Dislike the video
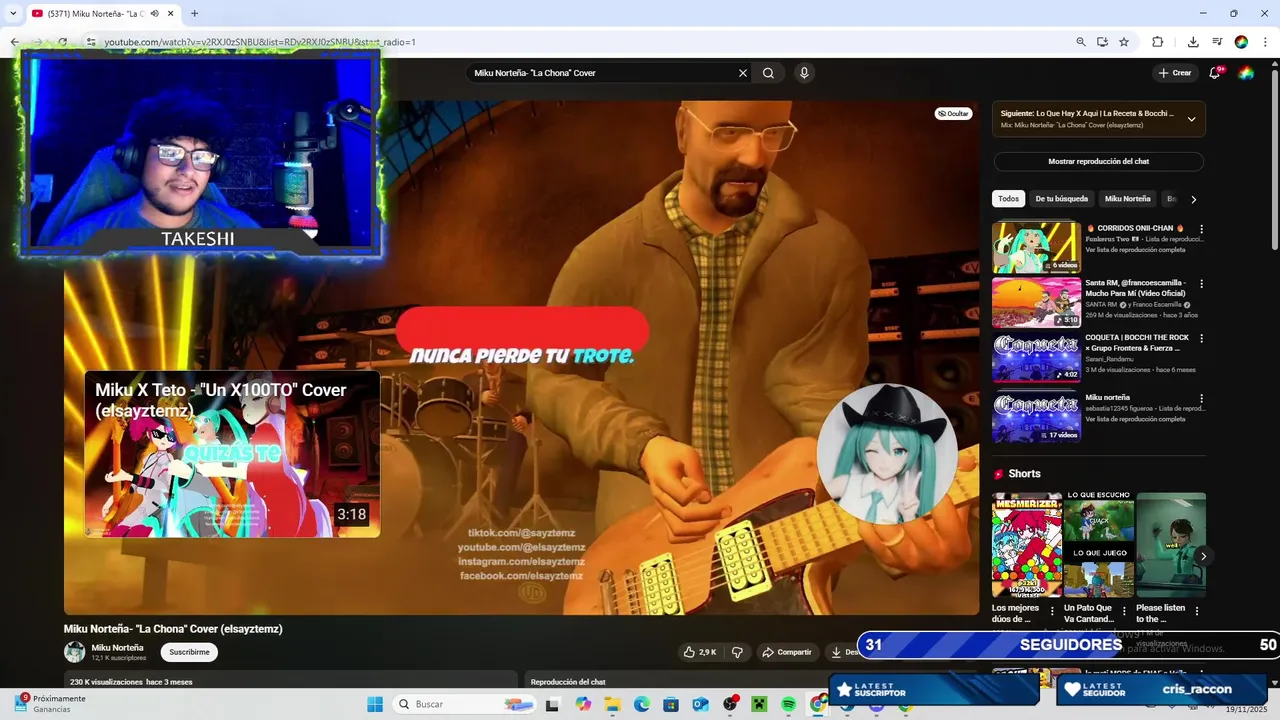The image size is (1280, 720). click(x=737, y=652)
